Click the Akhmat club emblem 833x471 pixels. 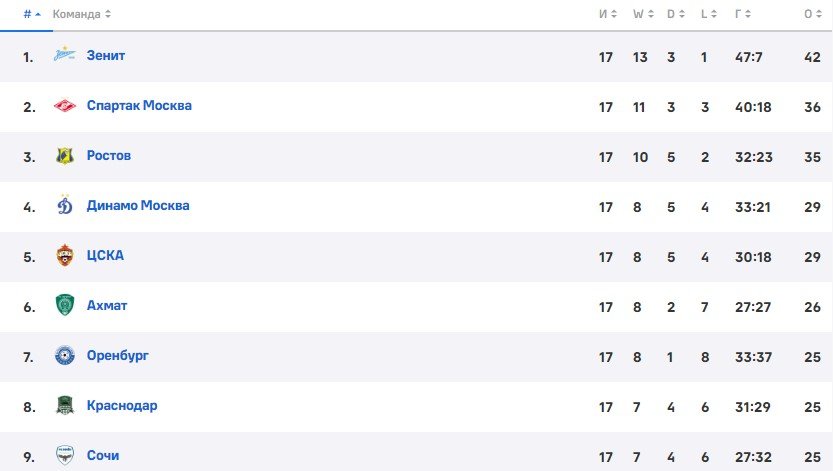(65, 306)
